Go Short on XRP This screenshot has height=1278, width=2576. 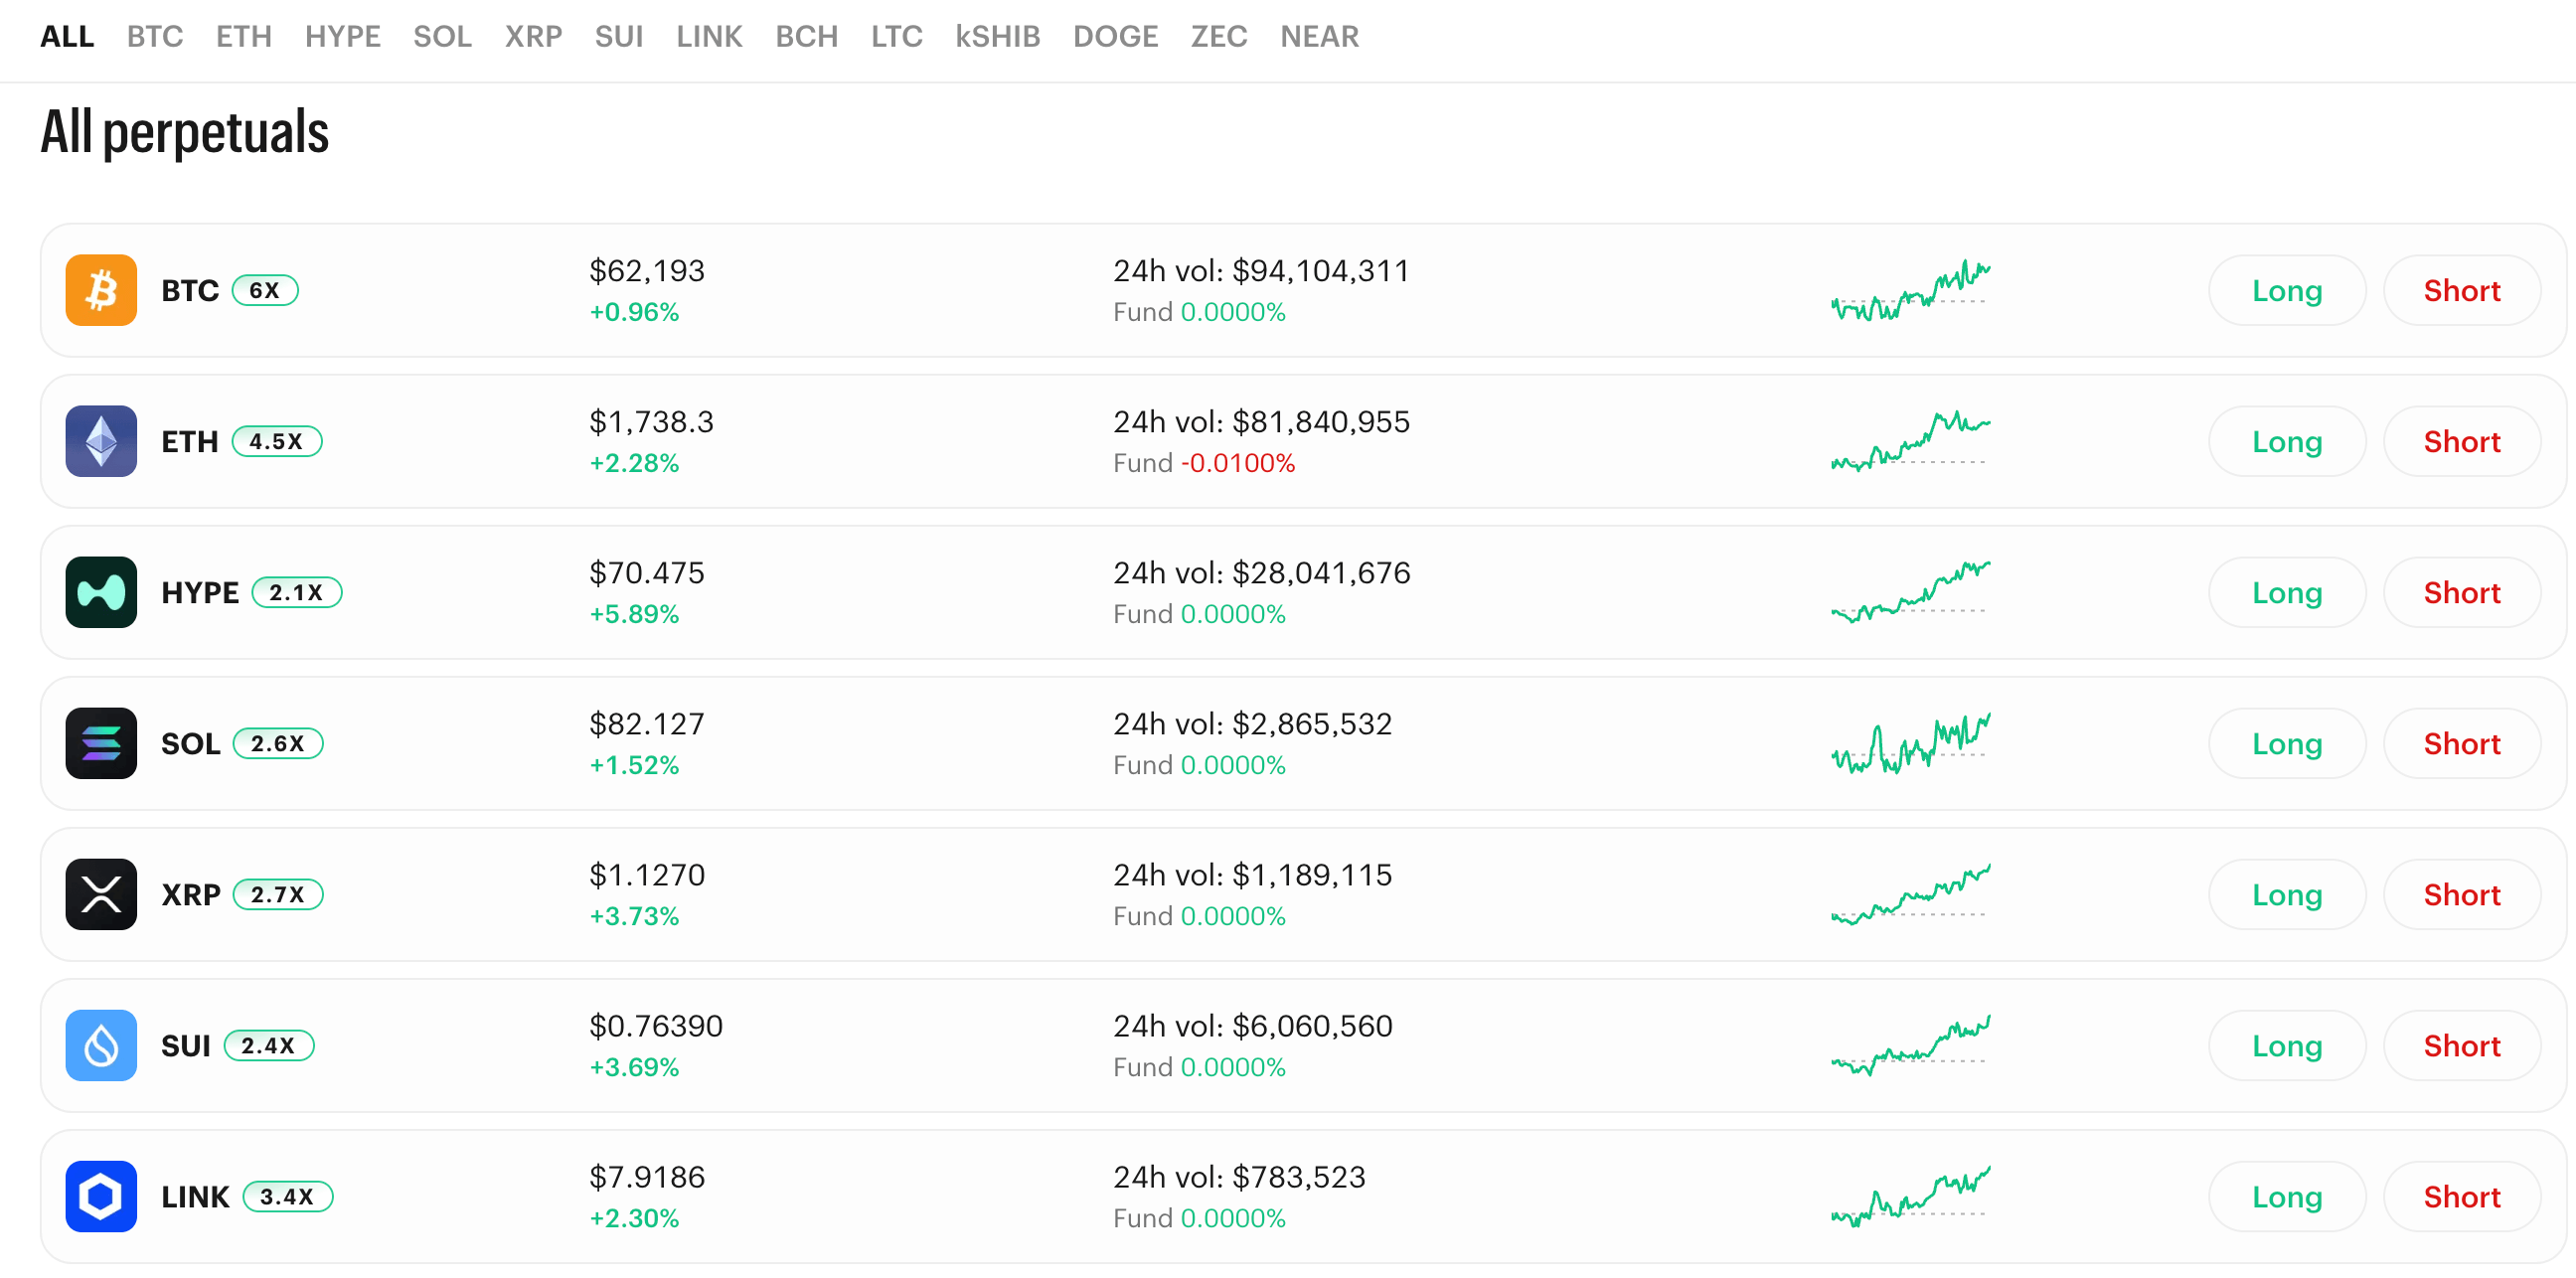coord(2462,894)
